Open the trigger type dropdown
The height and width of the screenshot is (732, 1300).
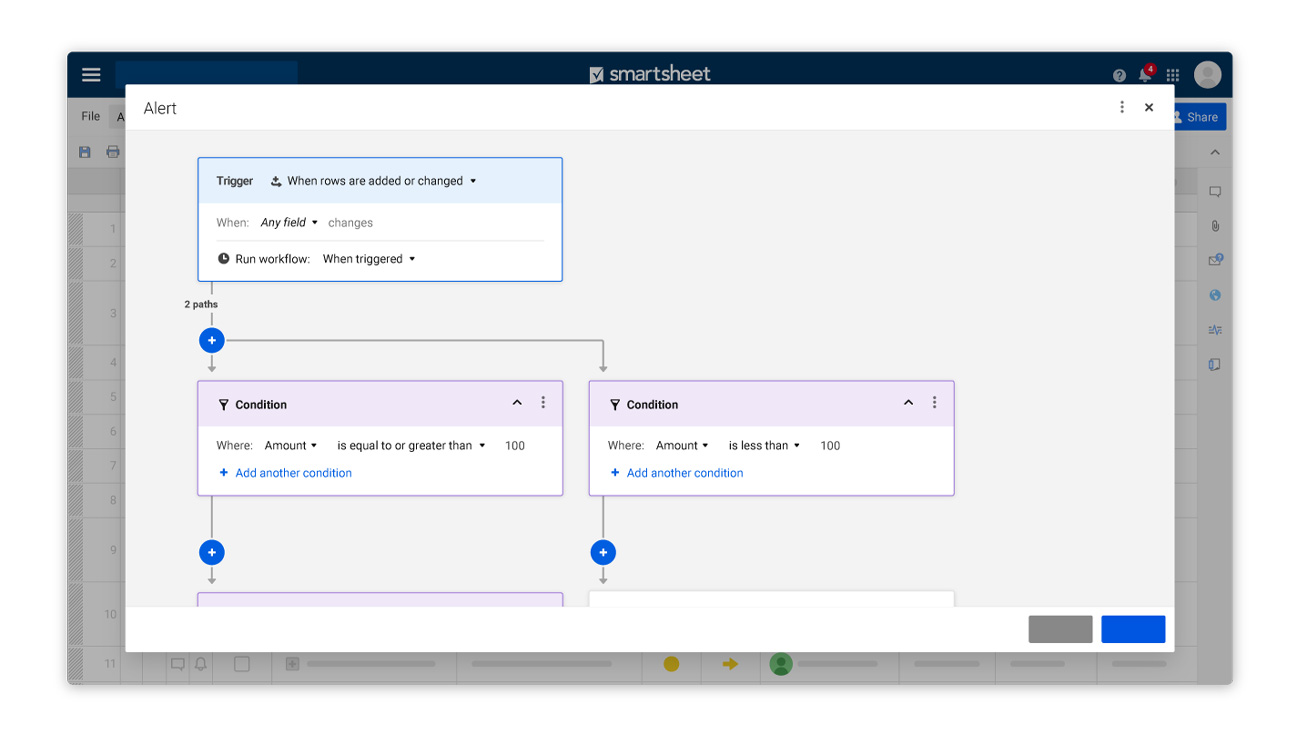click(375, 181)
